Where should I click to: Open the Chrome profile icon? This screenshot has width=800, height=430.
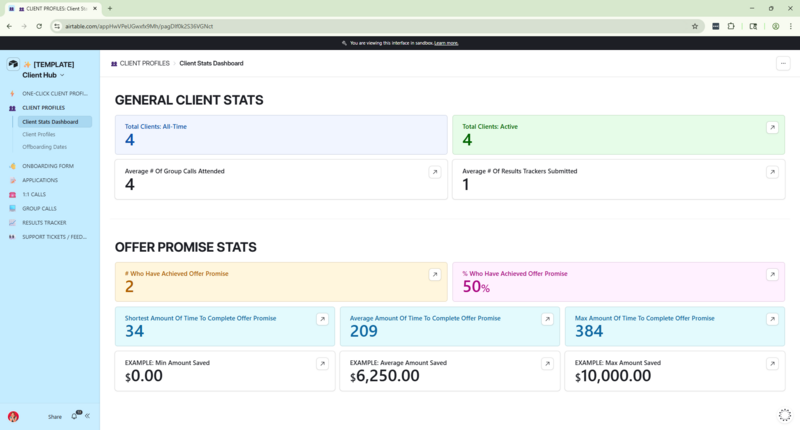tap(775, 26)
